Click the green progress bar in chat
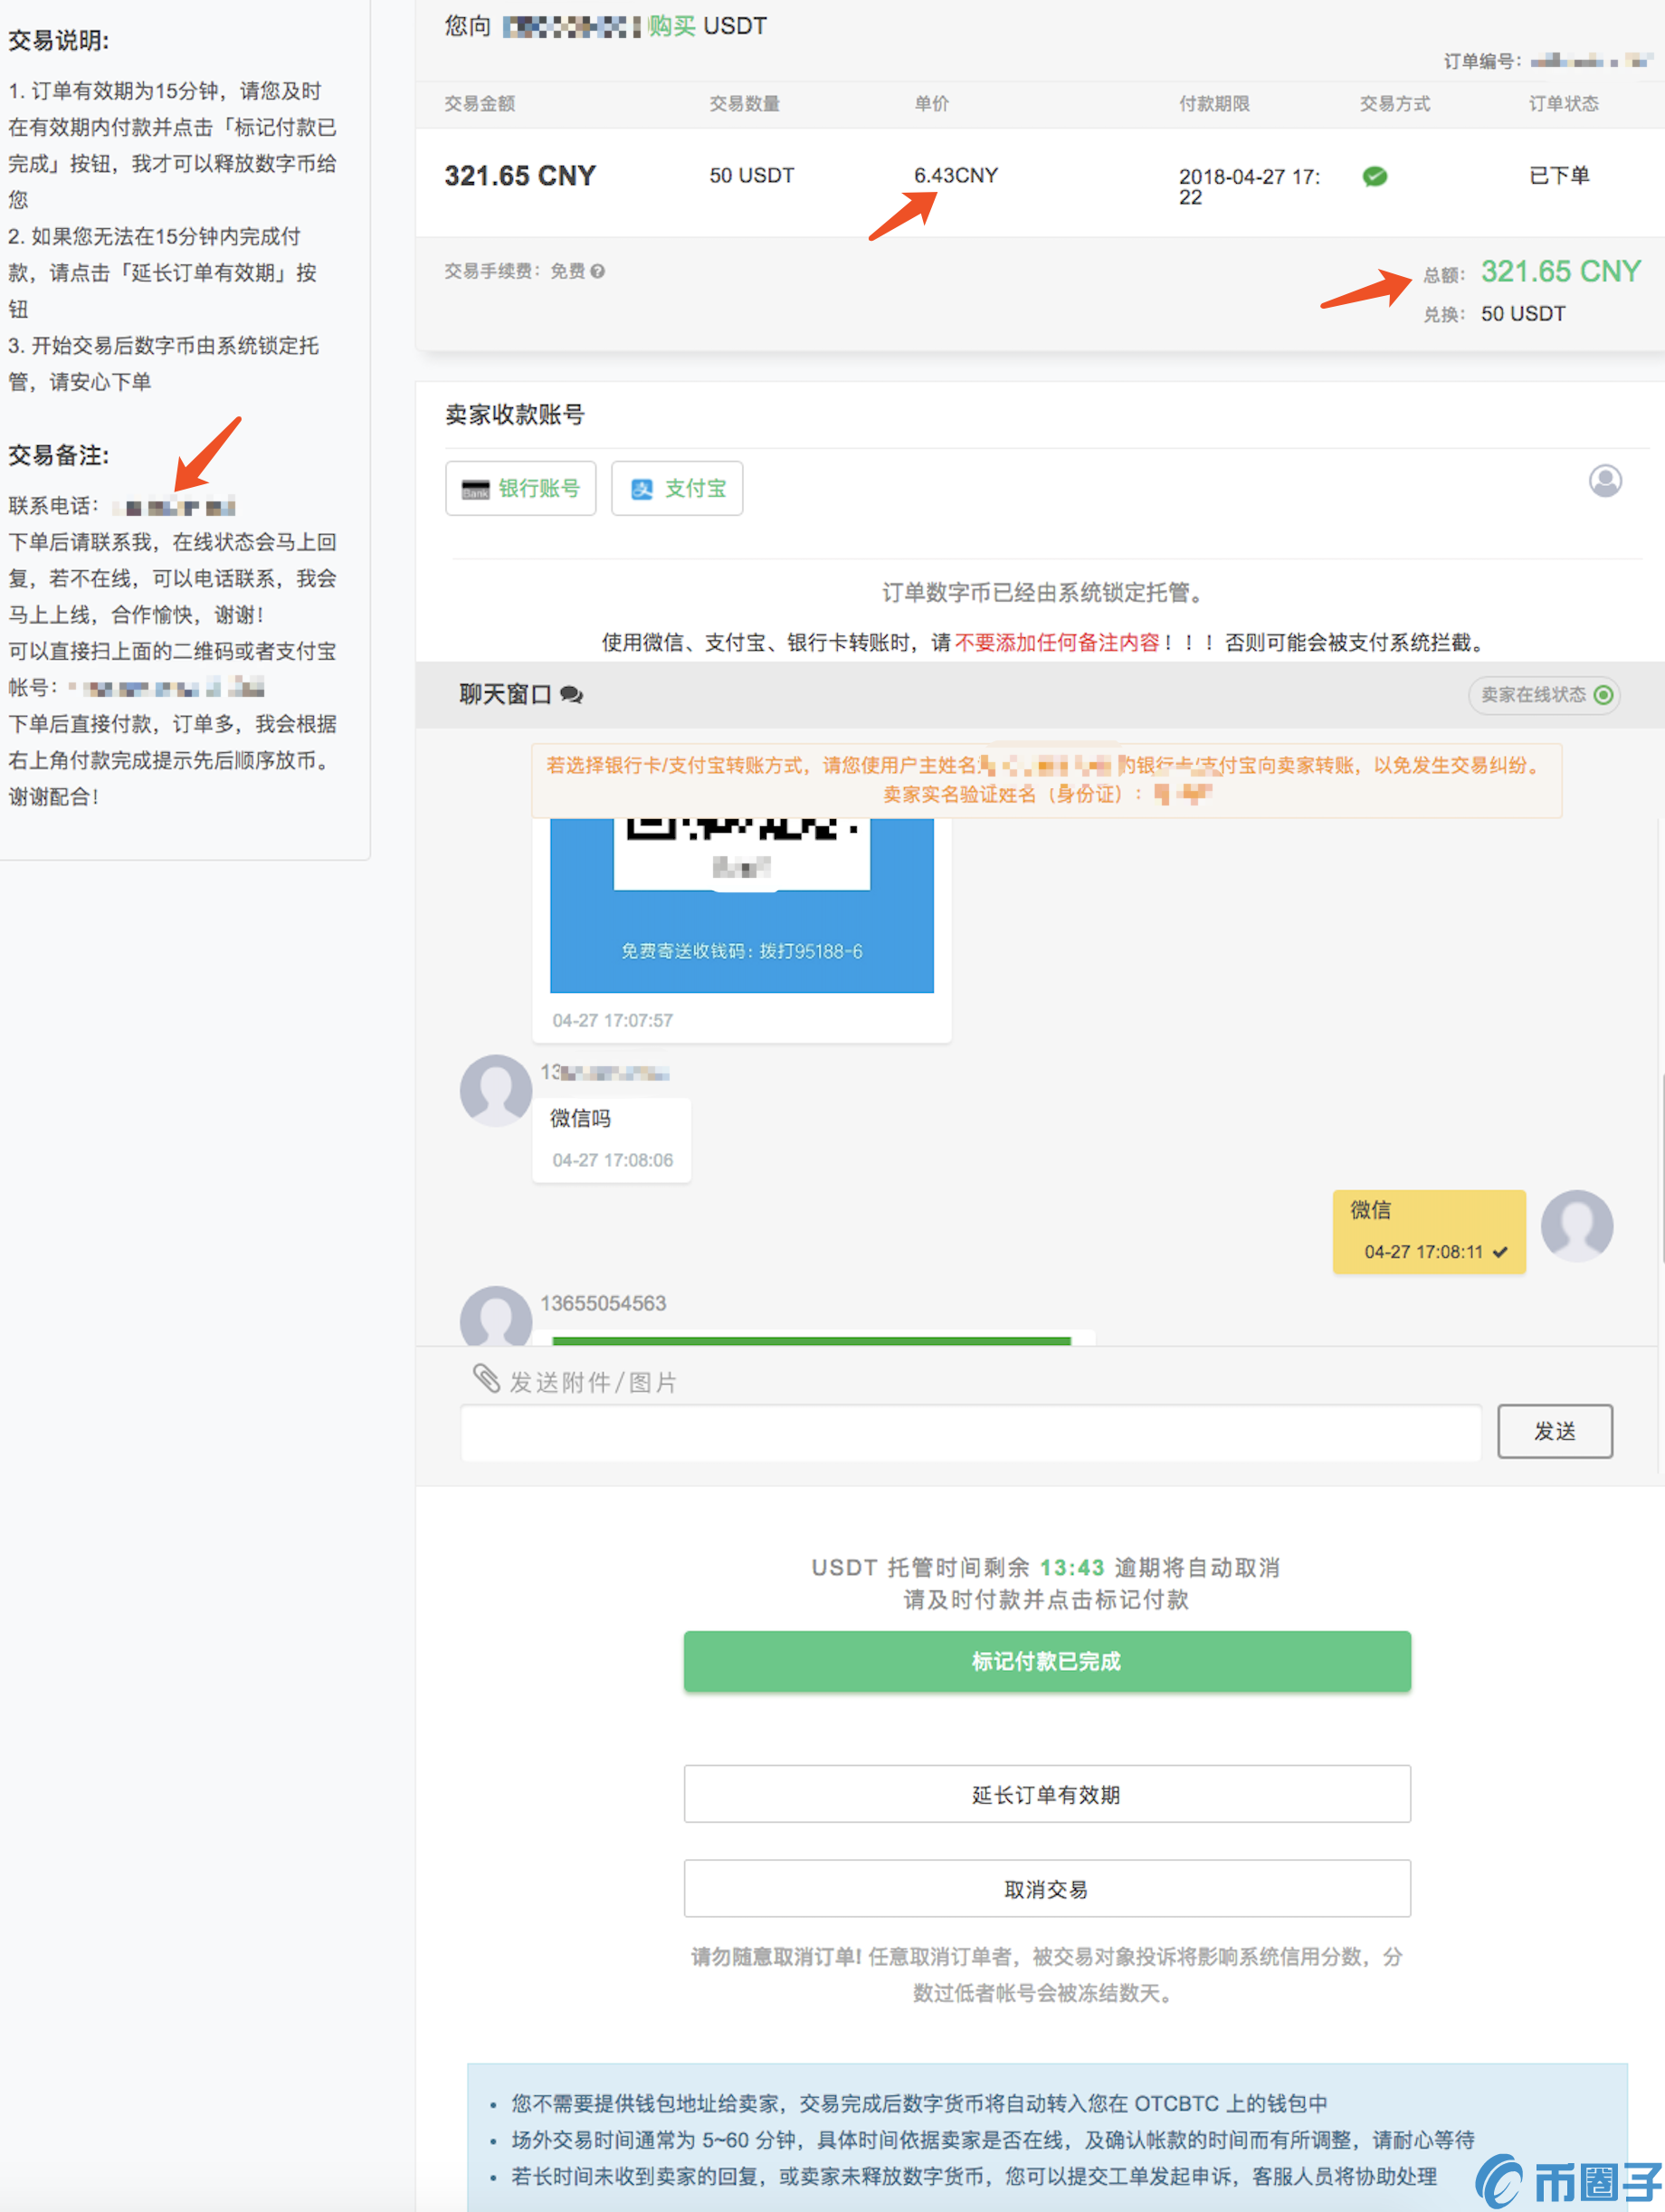 [x=810, y=1340]
